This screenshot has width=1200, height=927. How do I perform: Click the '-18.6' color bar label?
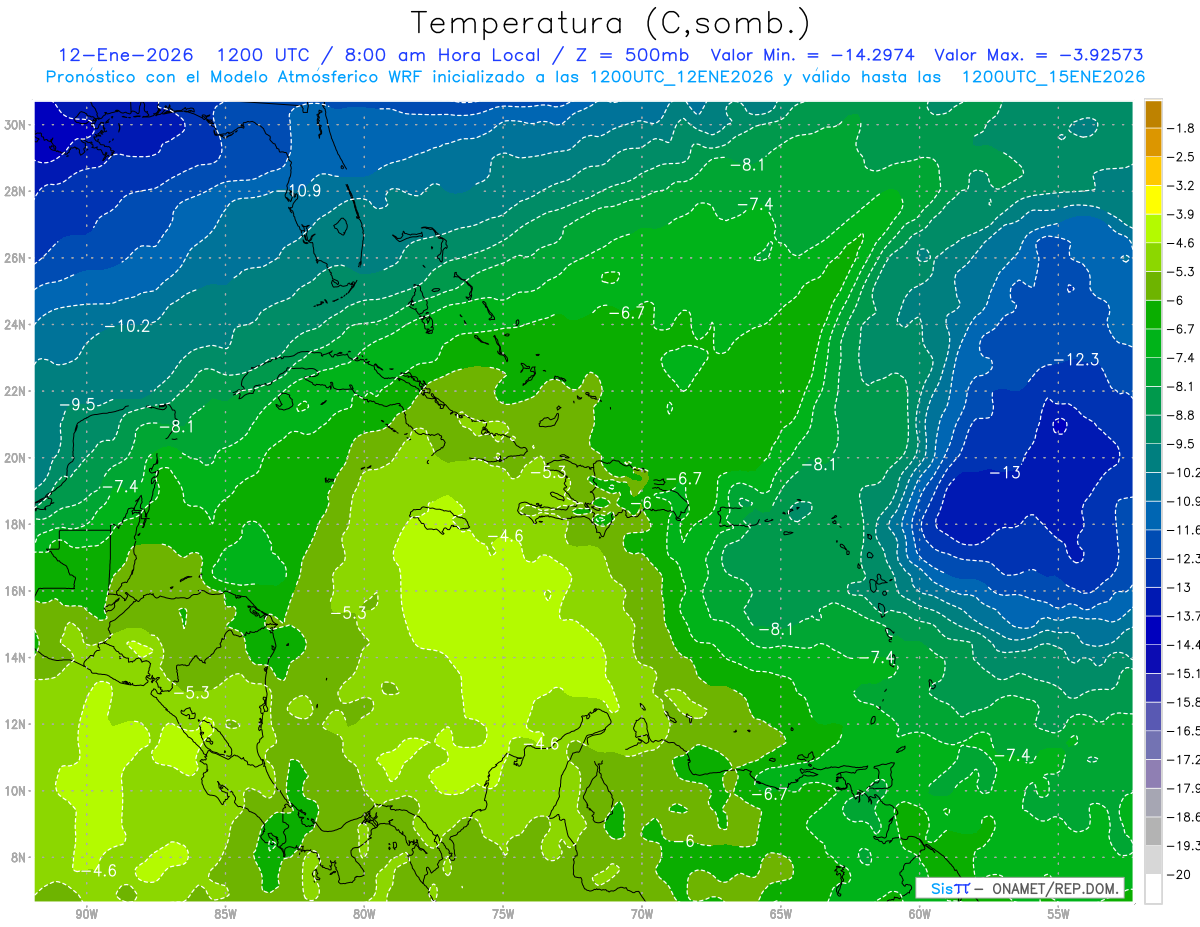[1183, 816]
